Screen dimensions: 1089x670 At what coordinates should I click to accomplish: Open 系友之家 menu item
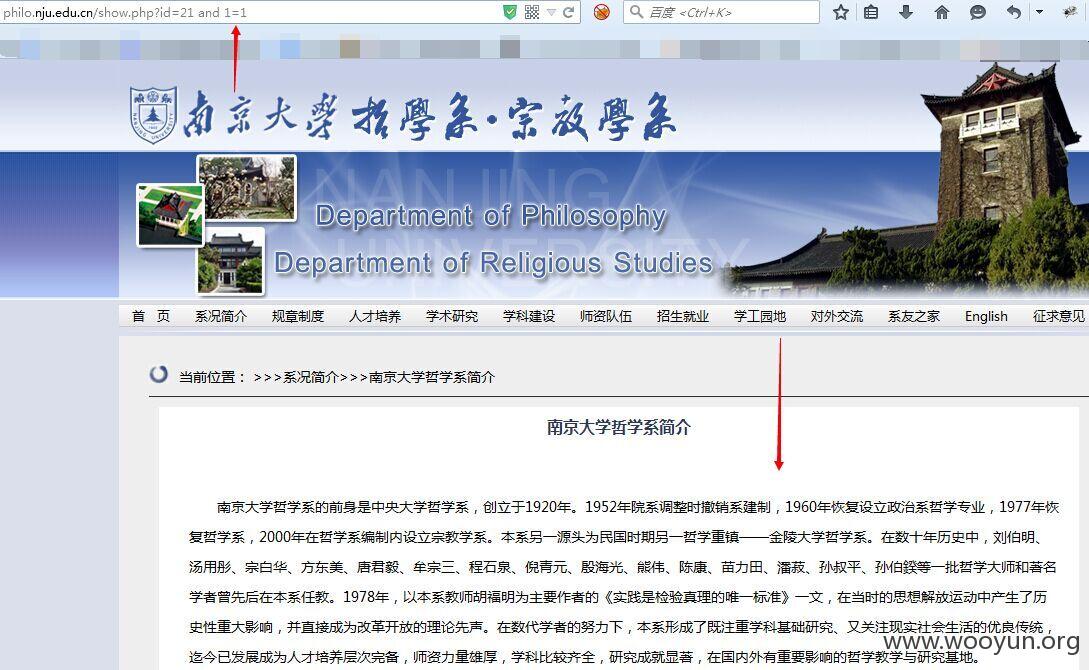coord(914,317)
